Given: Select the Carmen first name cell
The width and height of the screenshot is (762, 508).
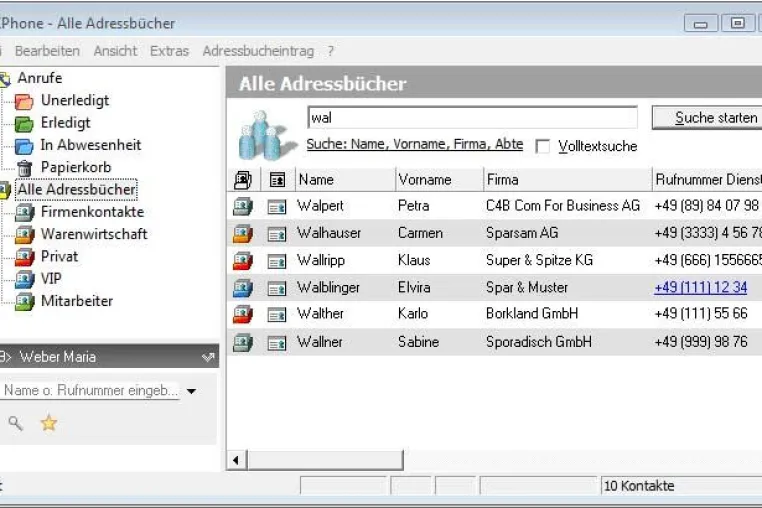Looking at the screenshot, I should click(x=420, y=233).
